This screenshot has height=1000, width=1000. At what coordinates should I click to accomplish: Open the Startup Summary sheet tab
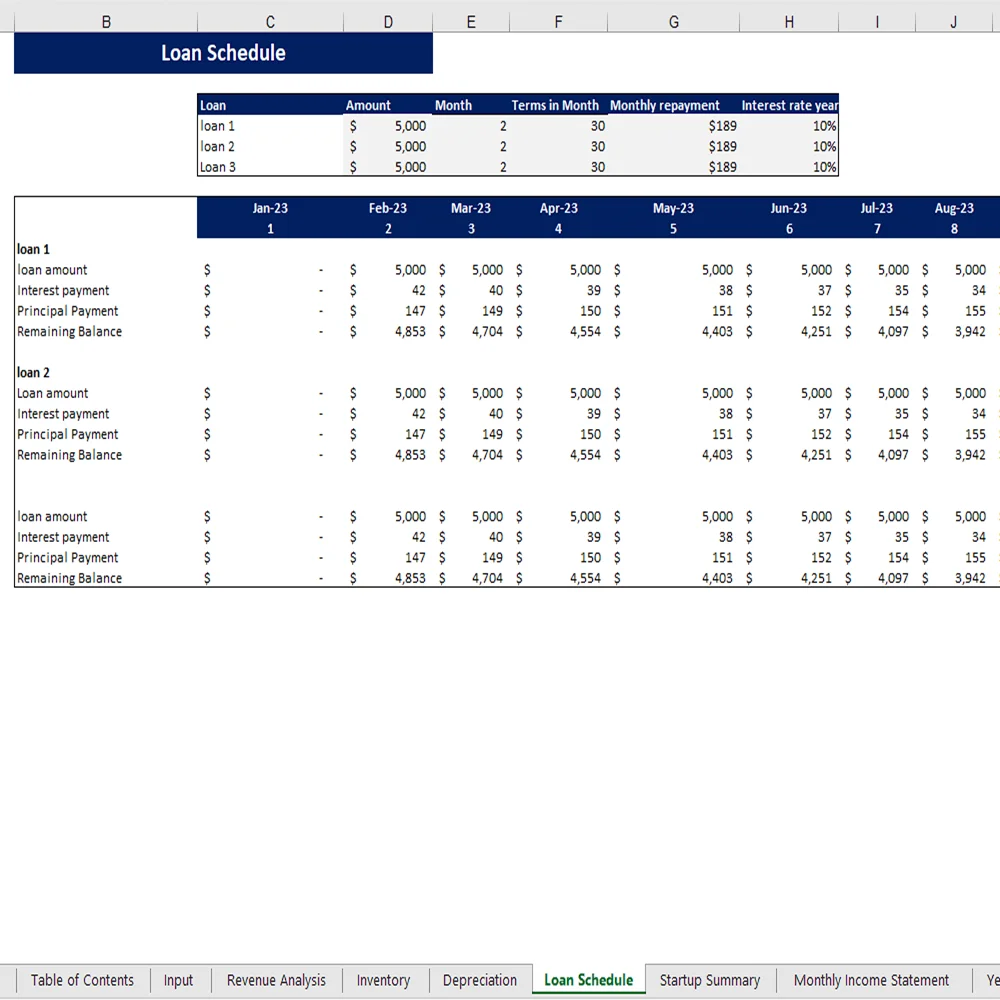710,980
